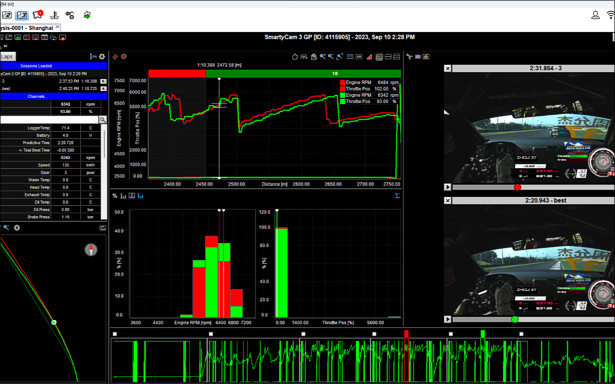Open the notifications icon with red badge
The height and width of the screenshot is (384, 615).
pyautogui.click(x=38, y=15)
